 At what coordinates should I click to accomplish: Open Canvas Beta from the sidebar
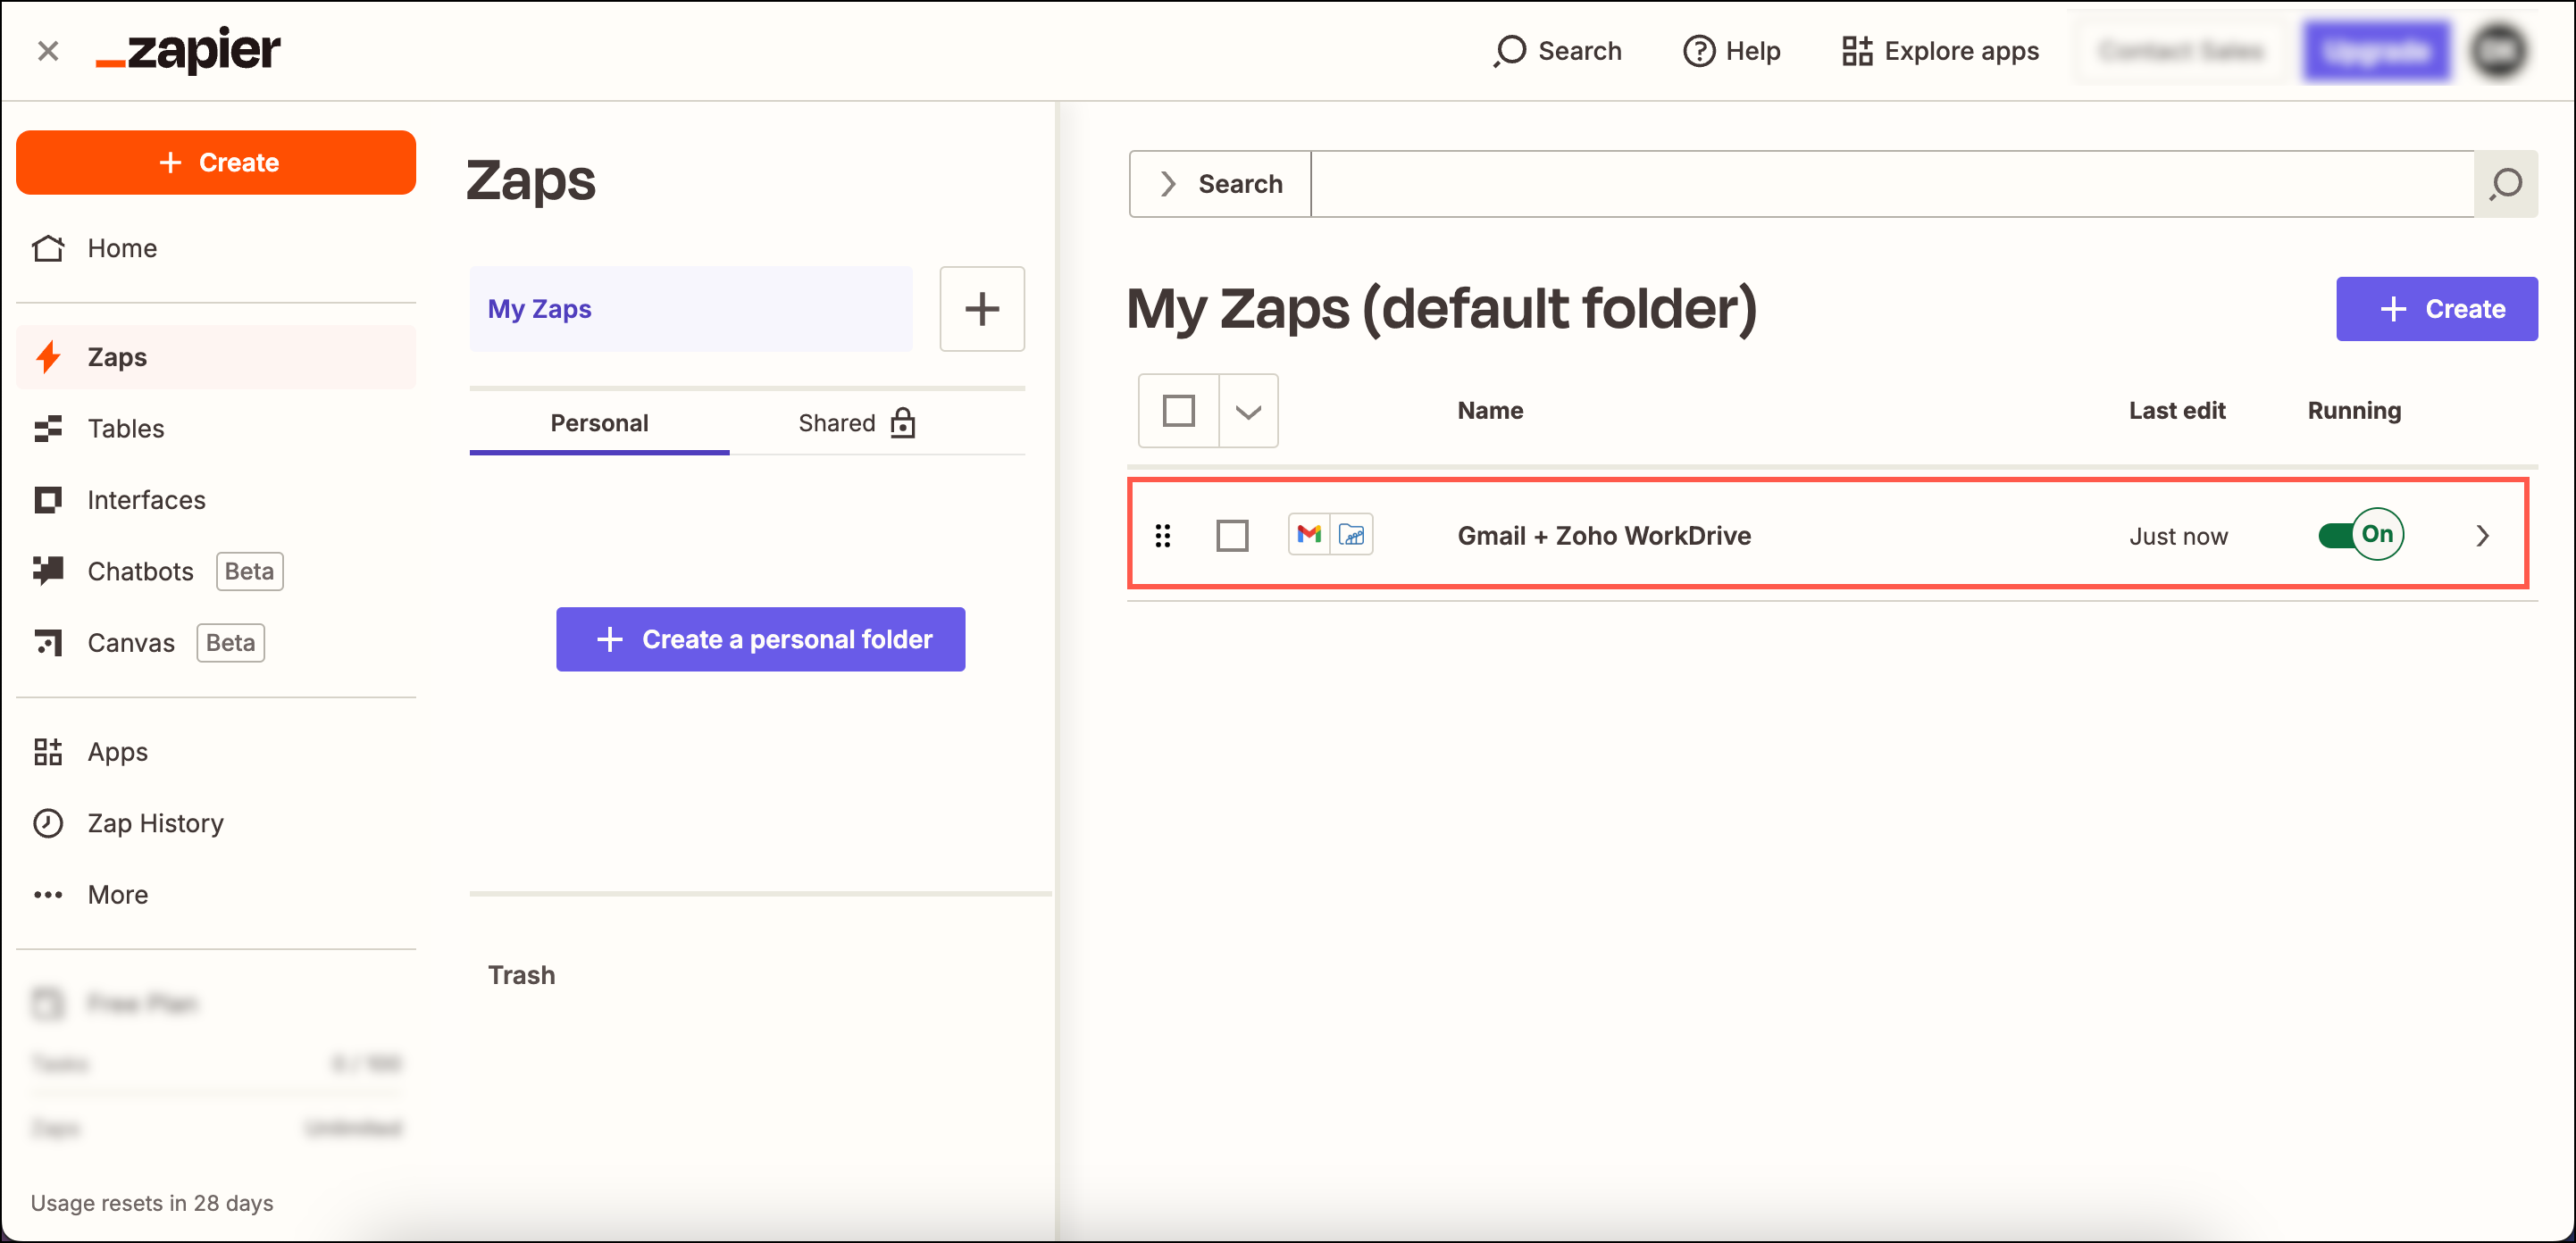[216, 643]
